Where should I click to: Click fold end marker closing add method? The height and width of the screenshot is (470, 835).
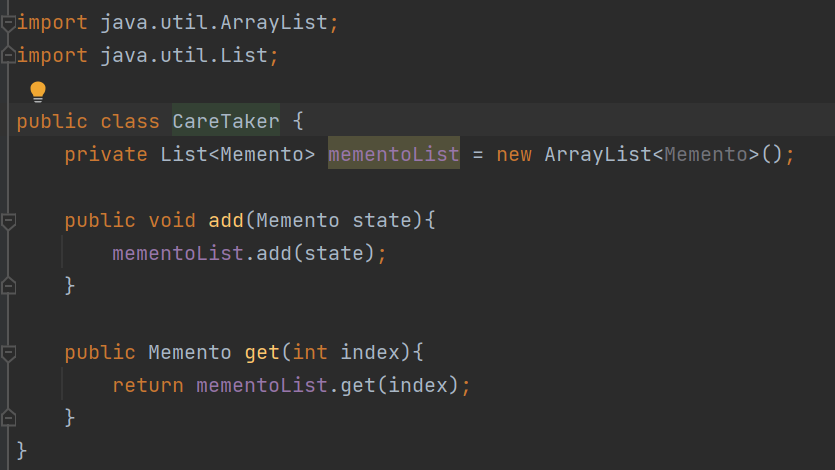(8, 286)
